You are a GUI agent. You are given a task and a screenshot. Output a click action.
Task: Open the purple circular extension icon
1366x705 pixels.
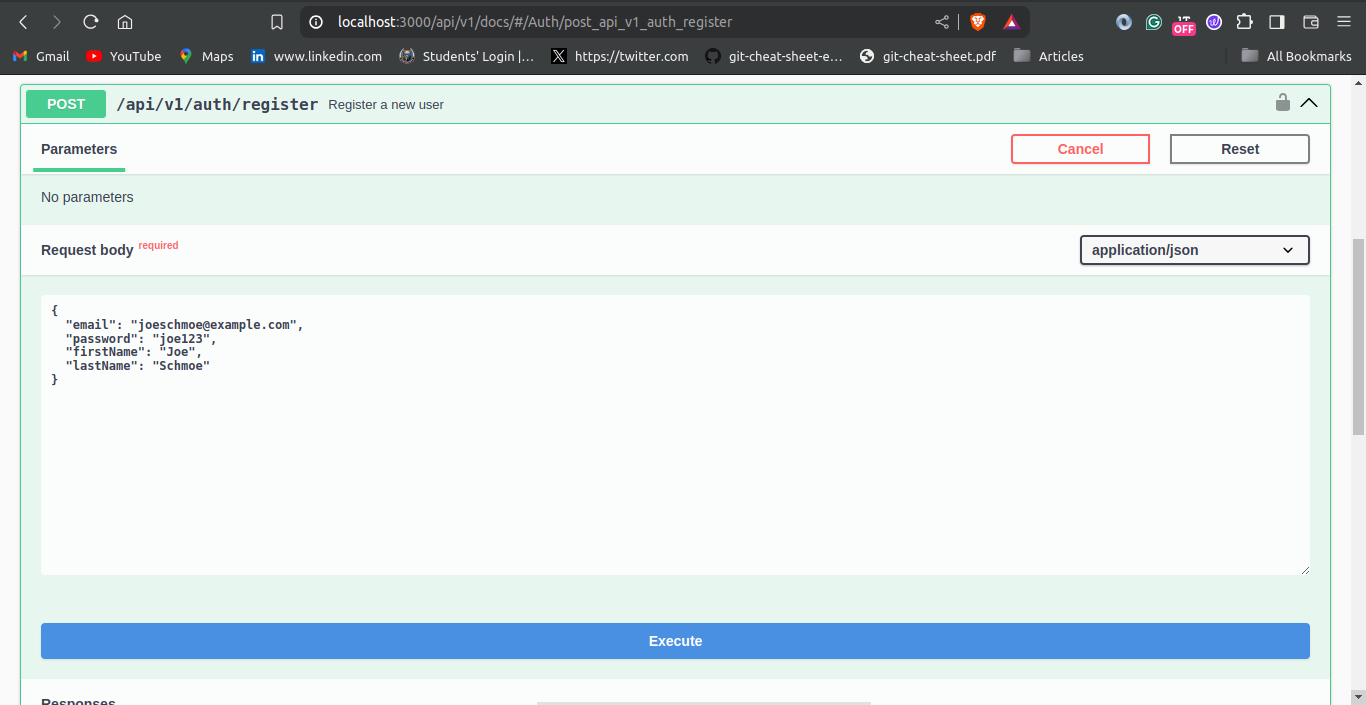click(x=1214, y=21)
